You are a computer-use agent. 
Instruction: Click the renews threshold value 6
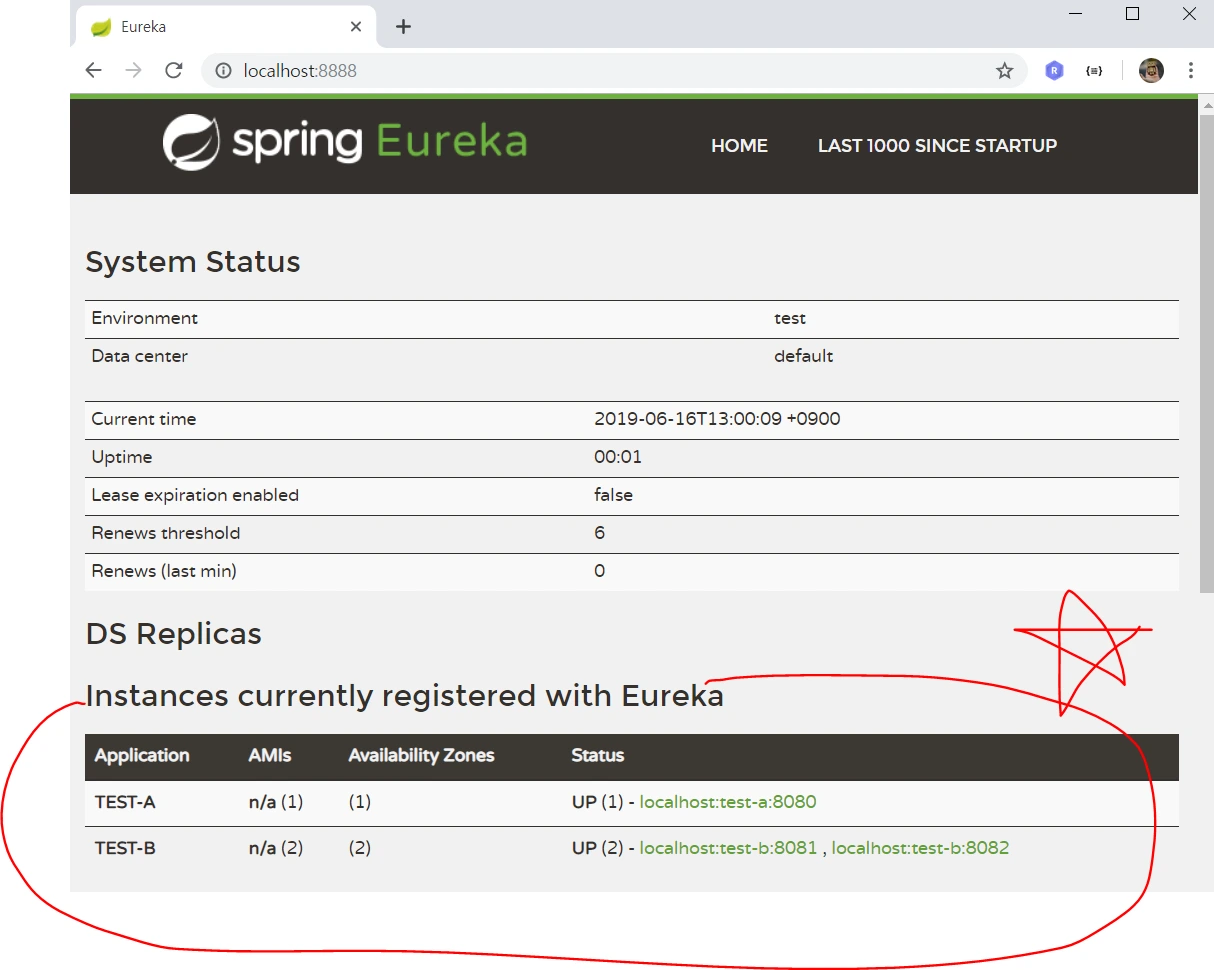(x=600, y=534)
